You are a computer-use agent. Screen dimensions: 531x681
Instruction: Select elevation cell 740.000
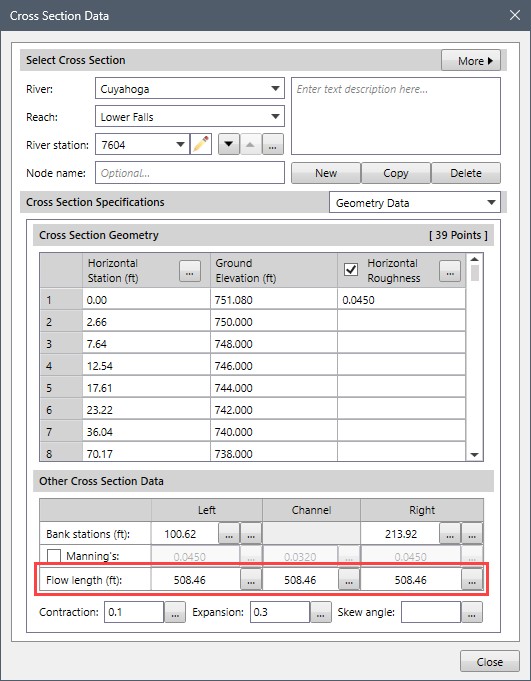tap(274, 432)
